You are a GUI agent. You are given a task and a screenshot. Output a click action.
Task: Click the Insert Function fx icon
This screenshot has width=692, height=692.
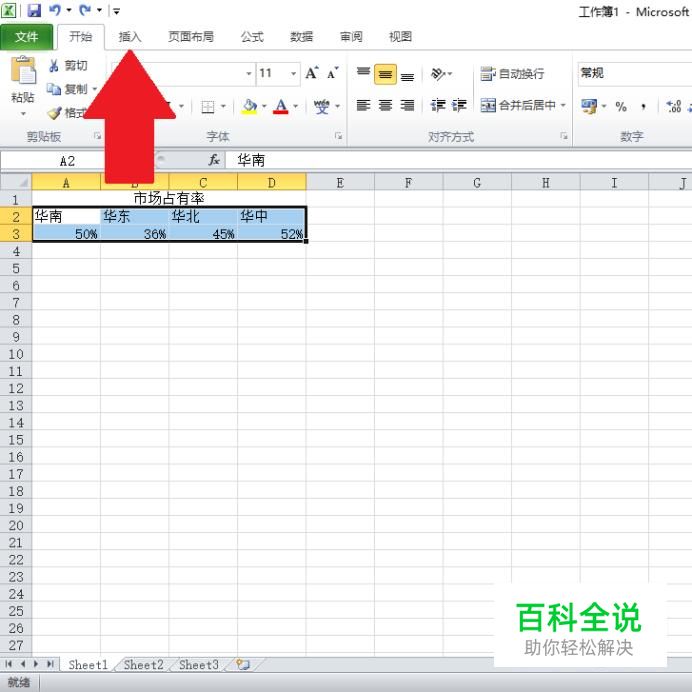click(x=214, y=160)
